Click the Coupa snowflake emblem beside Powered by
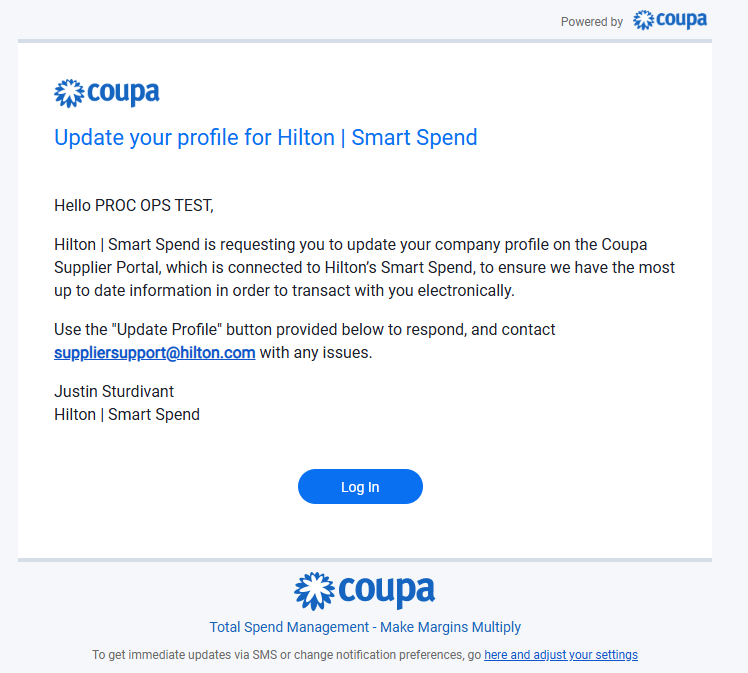The image size is (748, 673). pos(643,20)
